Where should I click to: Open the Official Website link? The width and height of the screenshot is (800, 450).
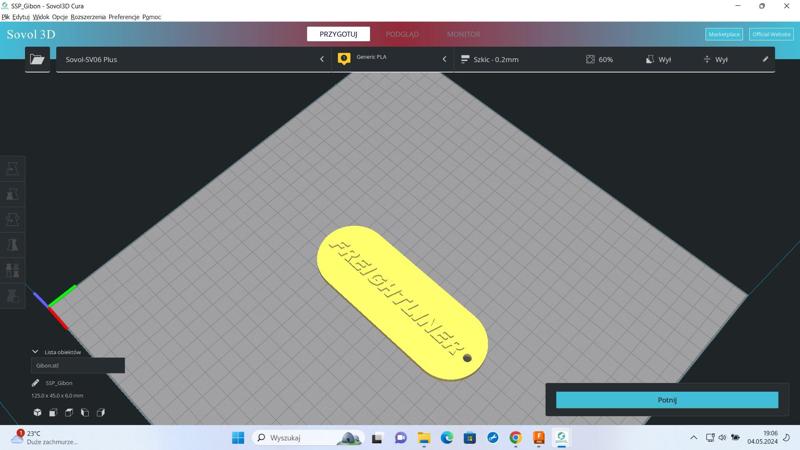[x=771, y=34]
